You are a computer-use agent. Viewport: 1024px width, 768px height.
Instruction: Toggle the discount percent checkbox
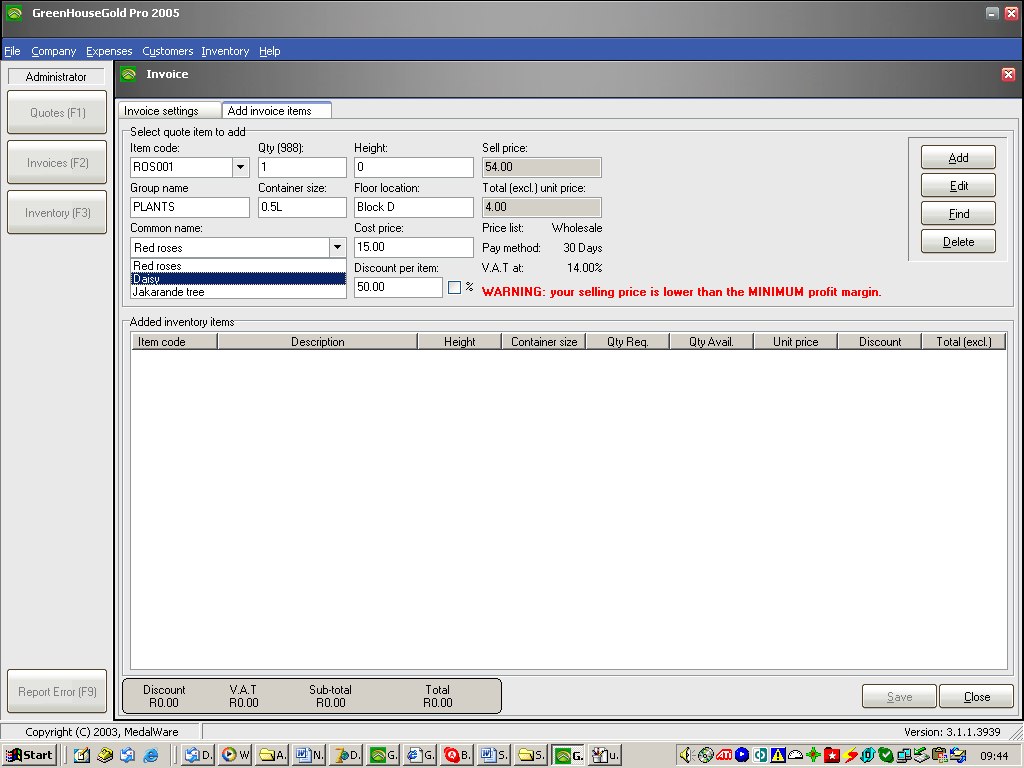coord(455,287)
